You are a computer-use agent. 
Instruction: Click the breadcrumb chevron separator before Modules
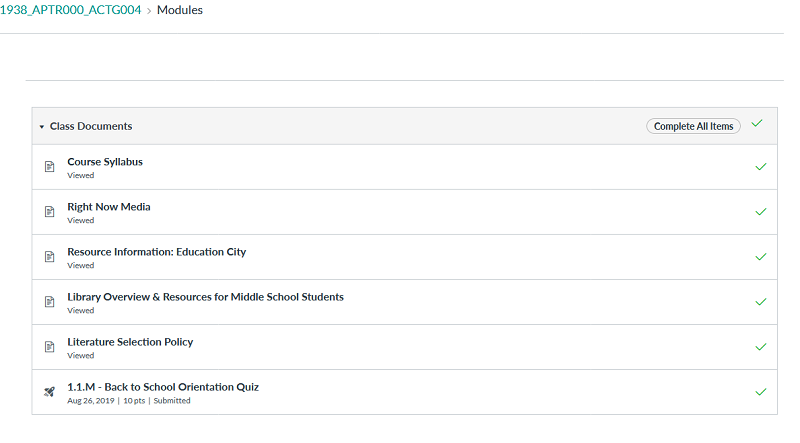tap(149, 11)
